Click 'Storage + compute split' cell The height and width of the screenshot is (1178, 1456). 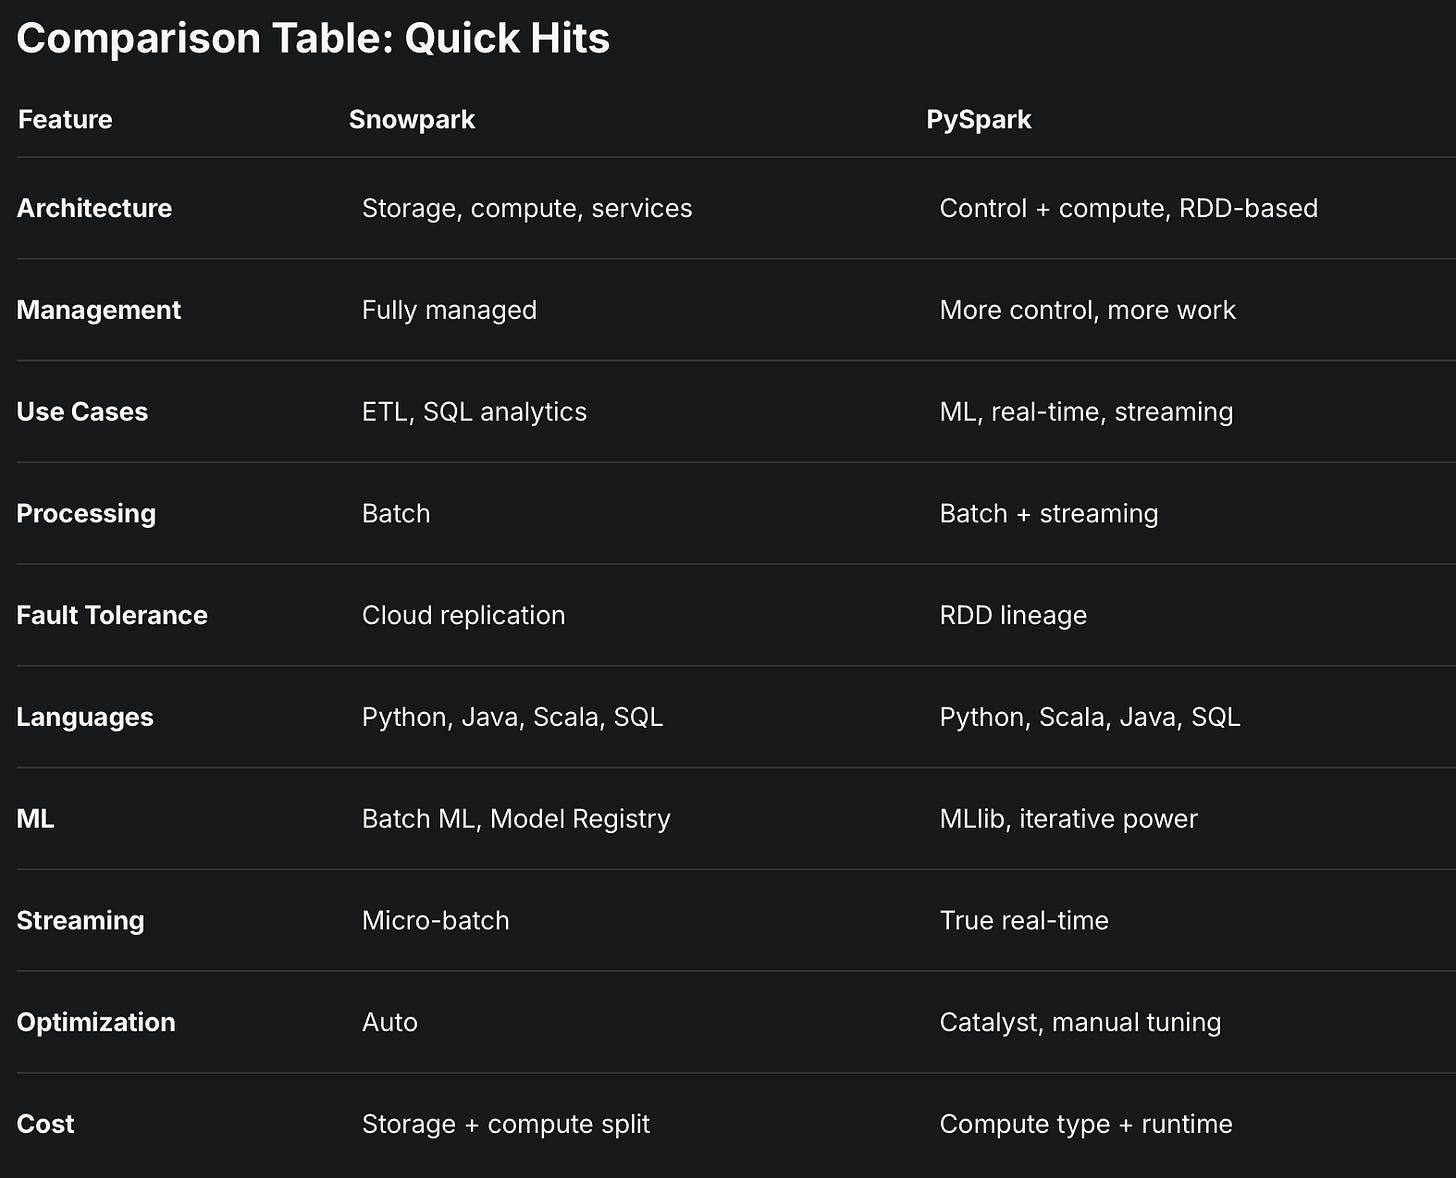point(506,1124)
